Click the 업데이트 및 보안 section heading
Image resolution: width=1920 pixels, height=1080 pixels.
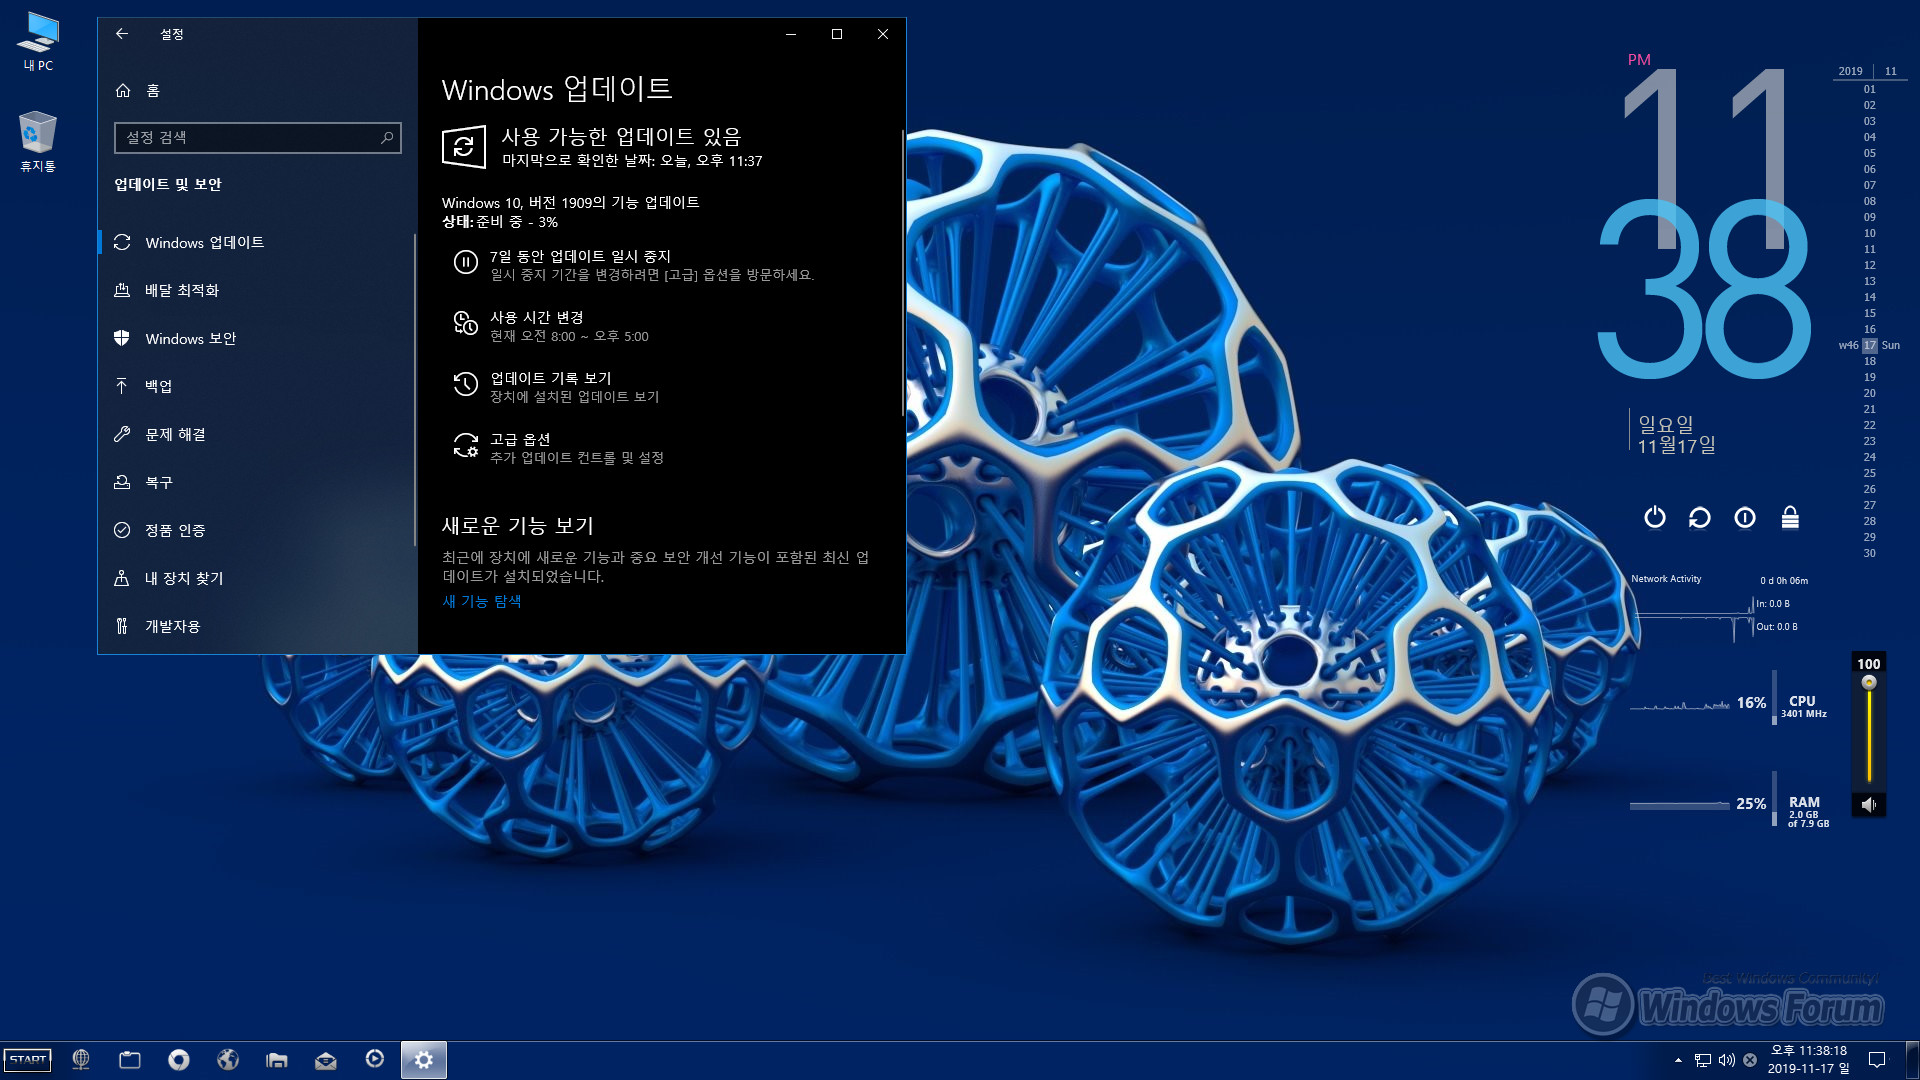coord(168,184)
